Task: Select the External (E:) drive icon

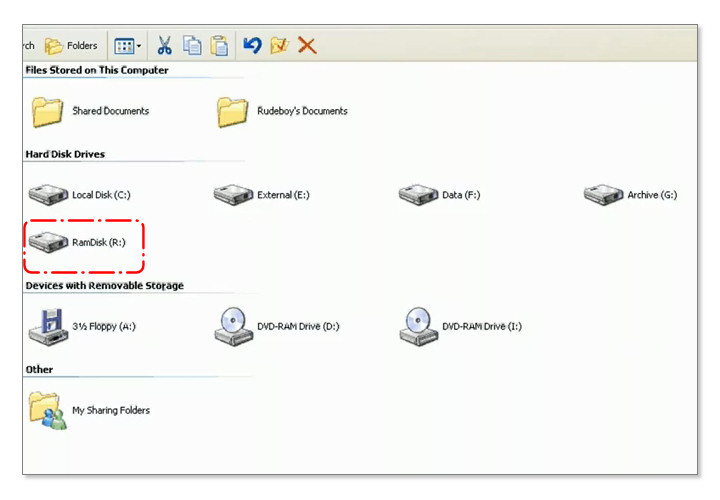Action: 233,195
